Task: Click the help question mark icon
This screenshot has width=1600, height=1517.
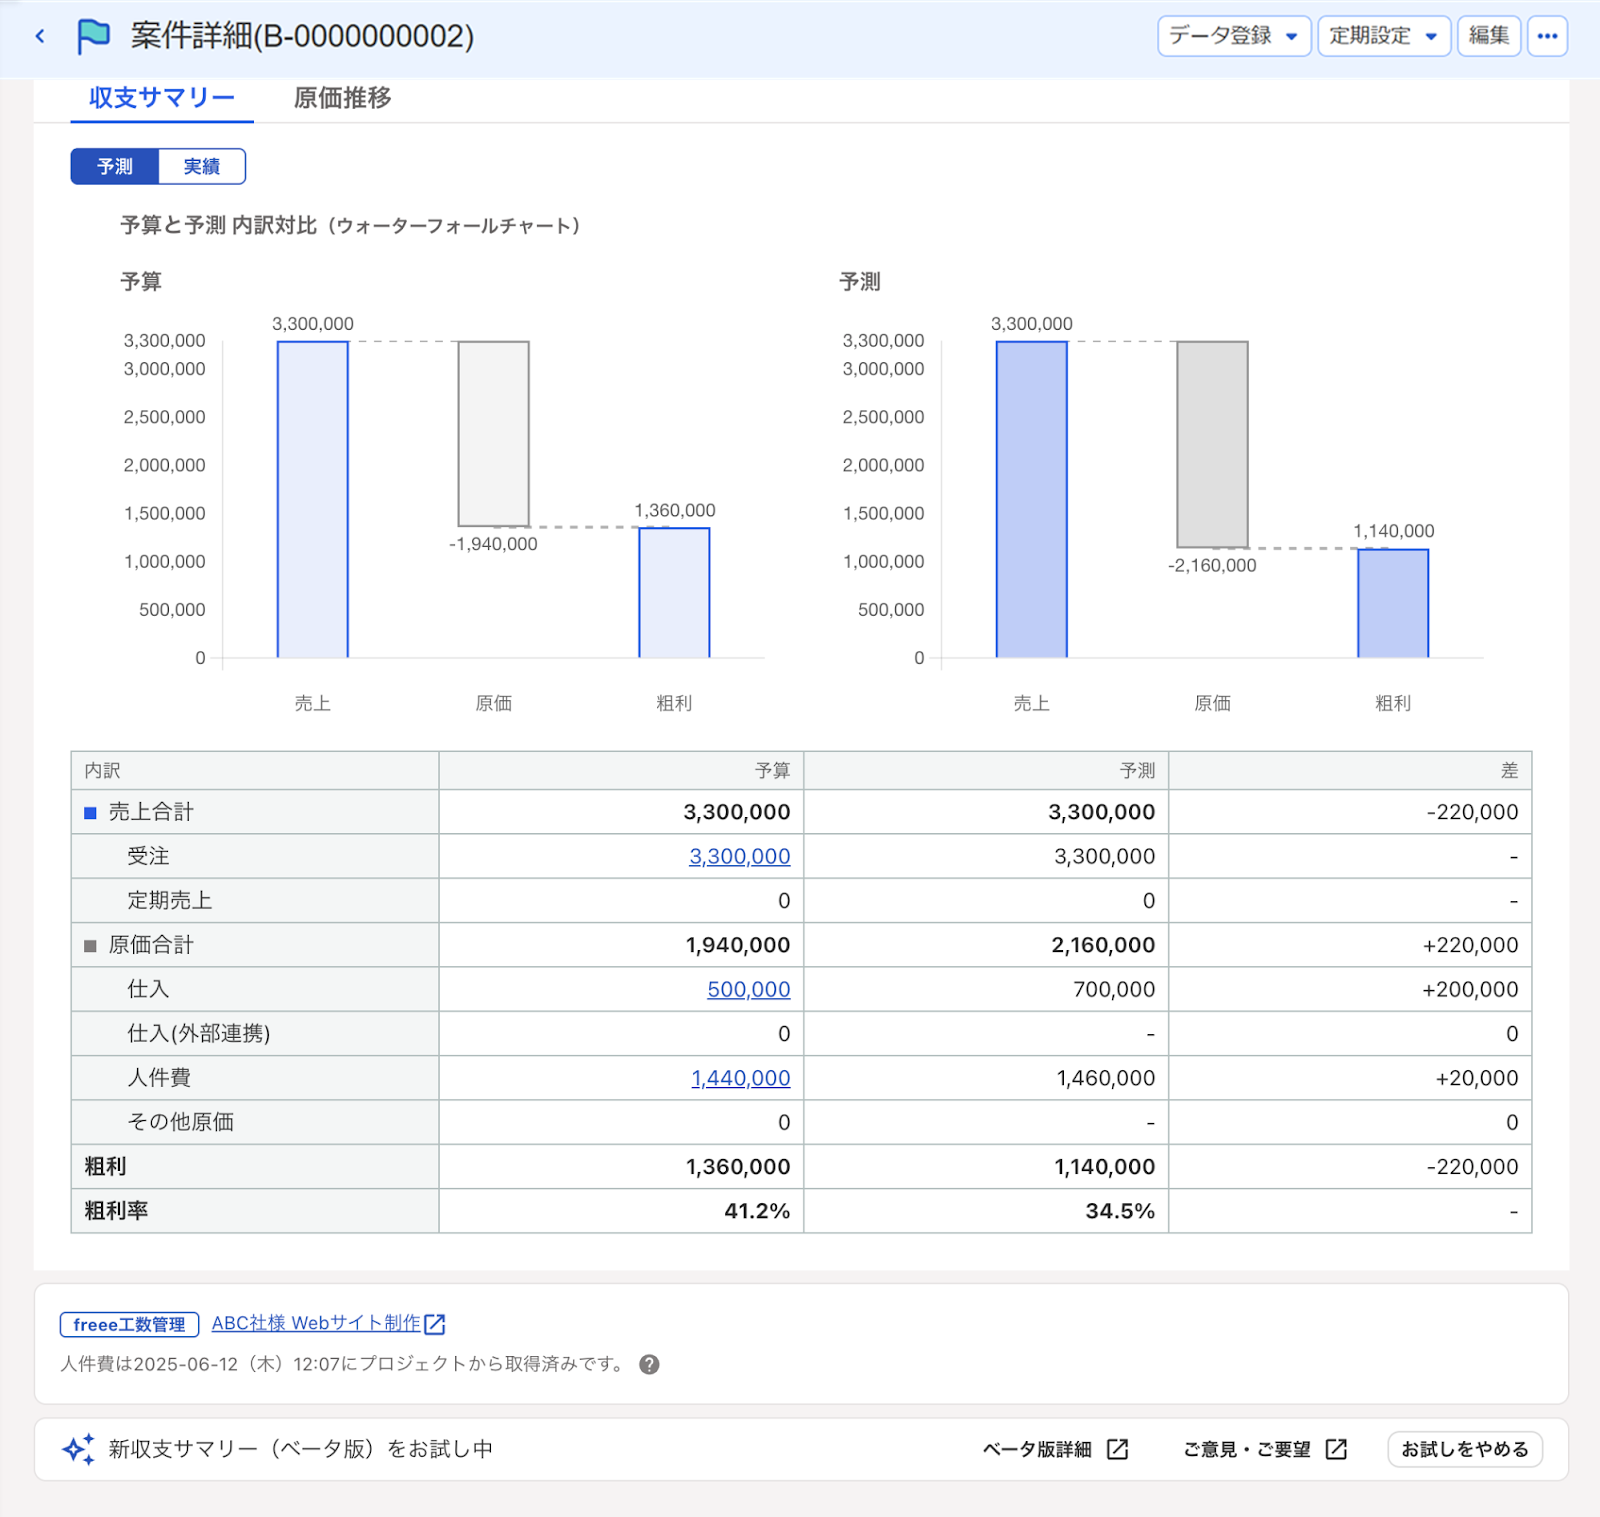Action: (x=649, y=1365)
